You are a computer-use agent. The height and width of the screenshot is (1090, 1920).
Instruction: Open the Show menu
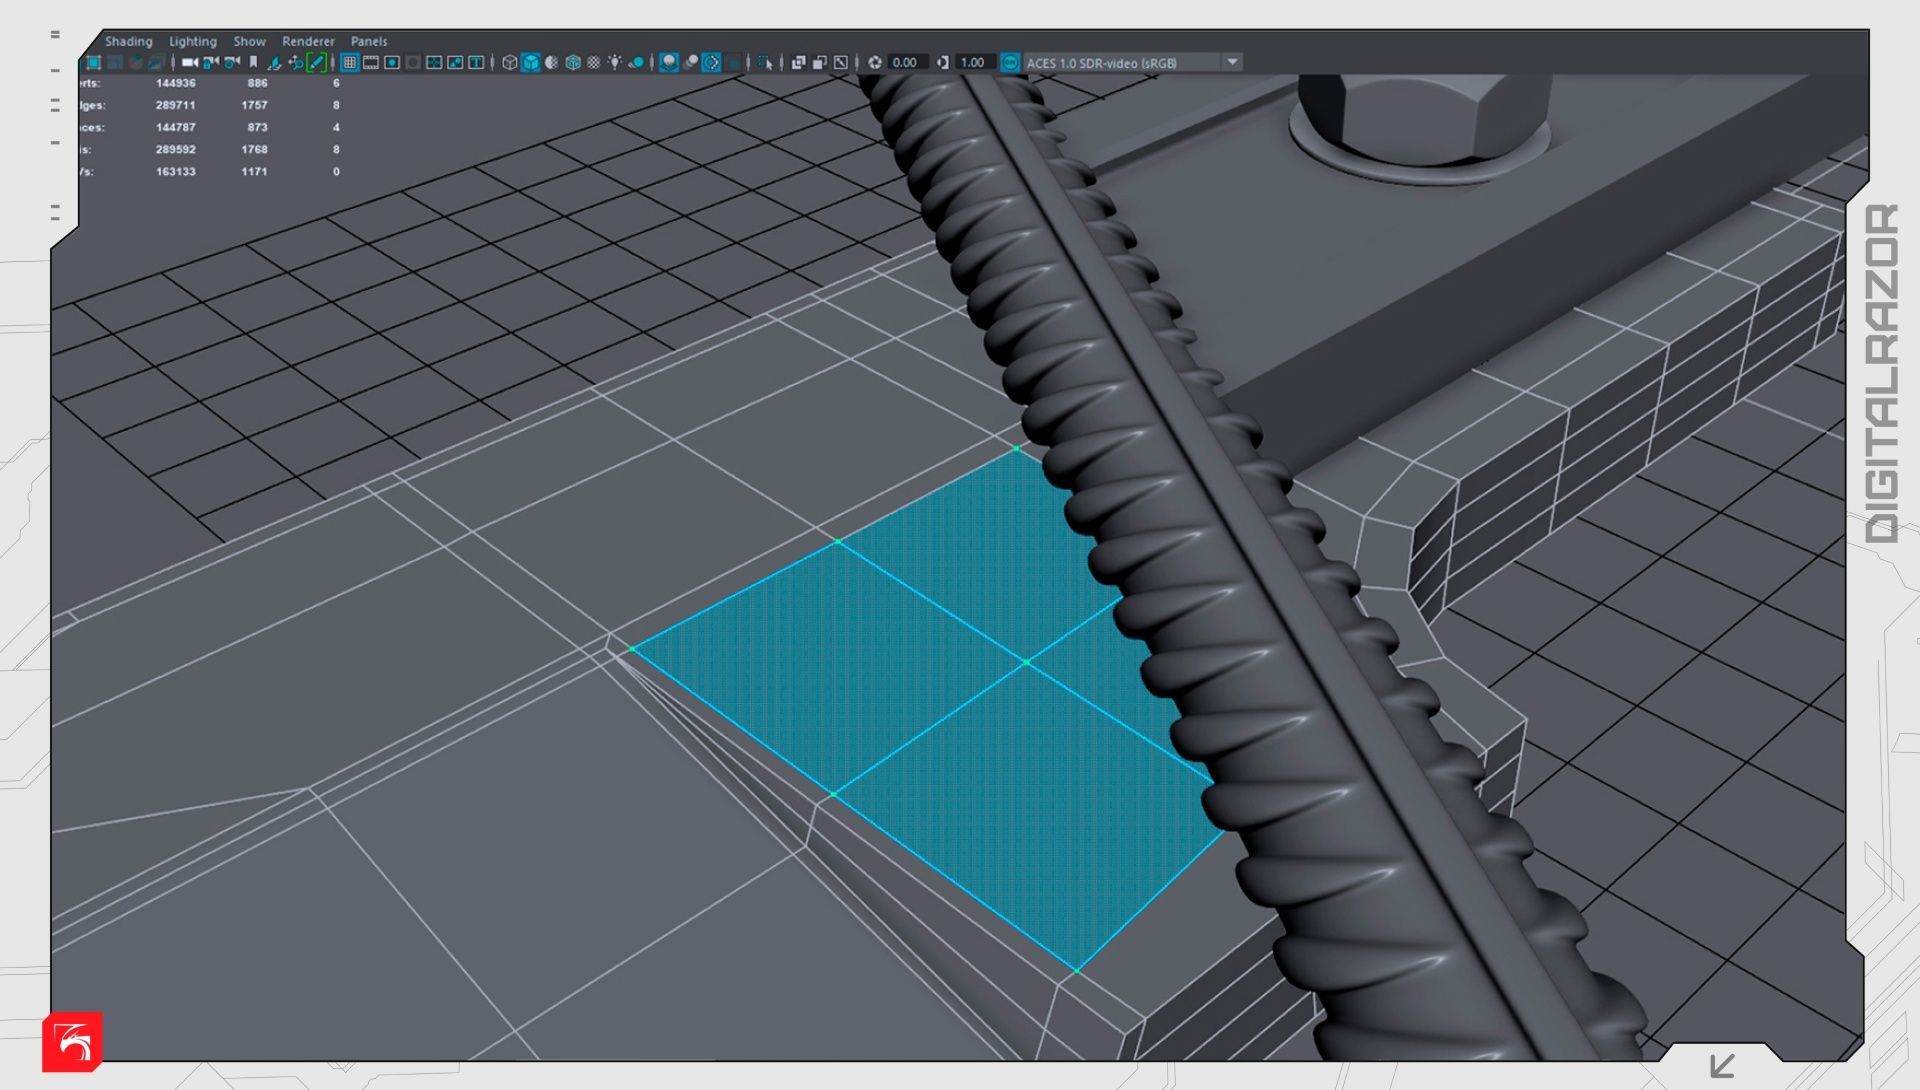[x=249, y=41]
